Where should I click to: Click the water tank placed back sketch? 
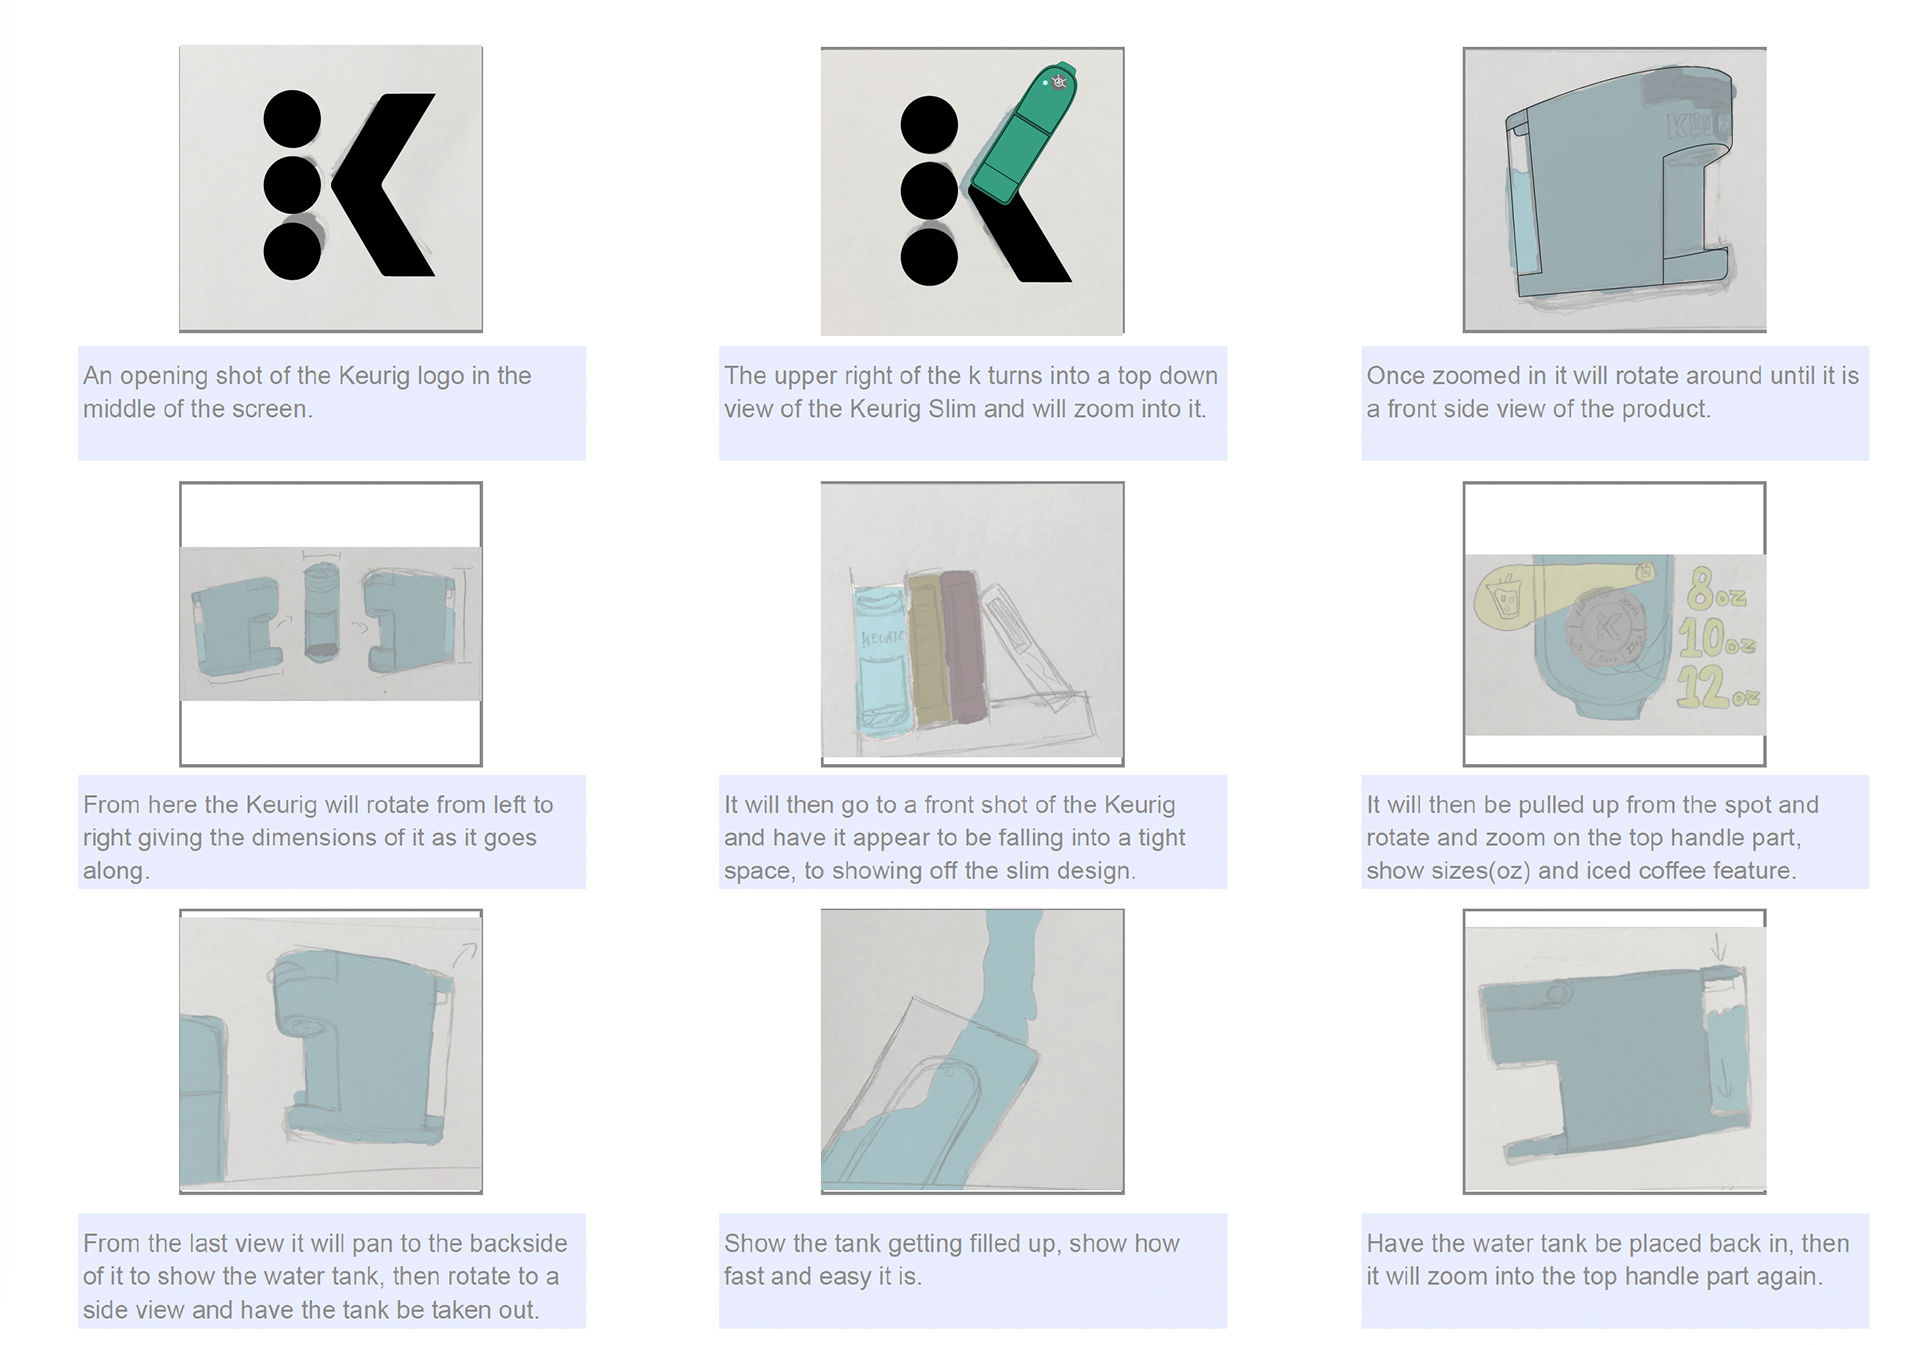click(1615, 1052)
